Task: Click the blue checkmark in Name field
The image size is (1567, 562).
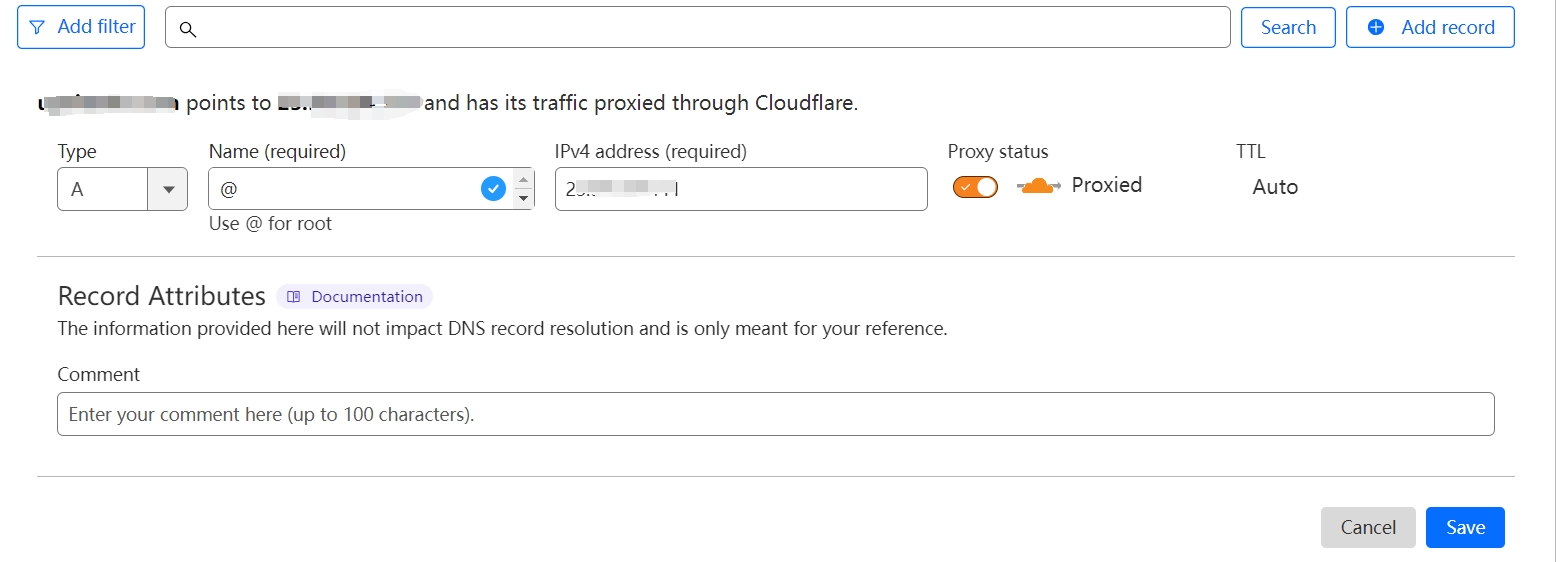Action: (x=493, y=188)
